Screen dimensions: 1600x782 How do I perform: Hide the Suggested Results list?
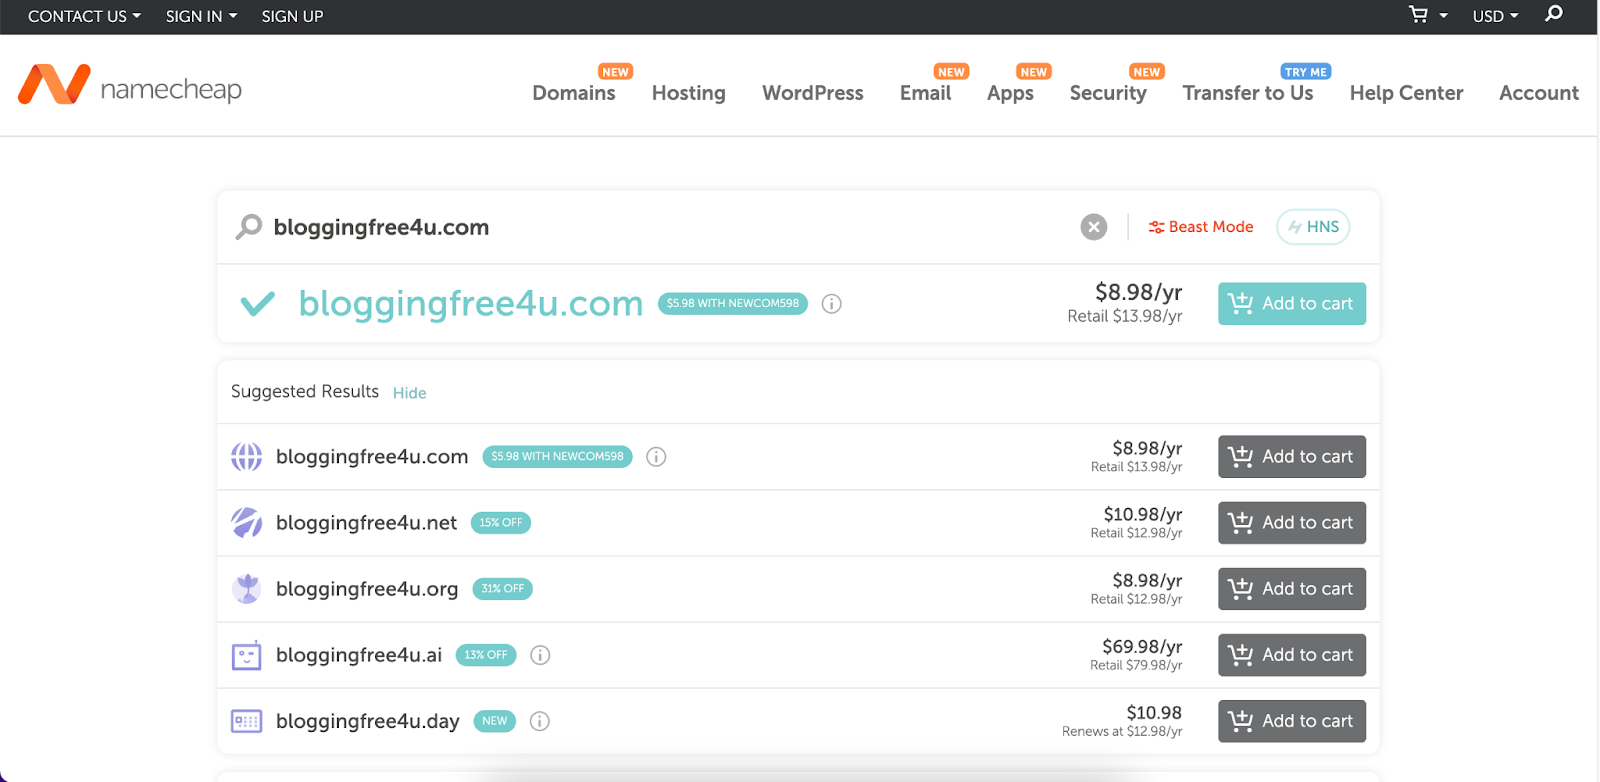[410, 393]
